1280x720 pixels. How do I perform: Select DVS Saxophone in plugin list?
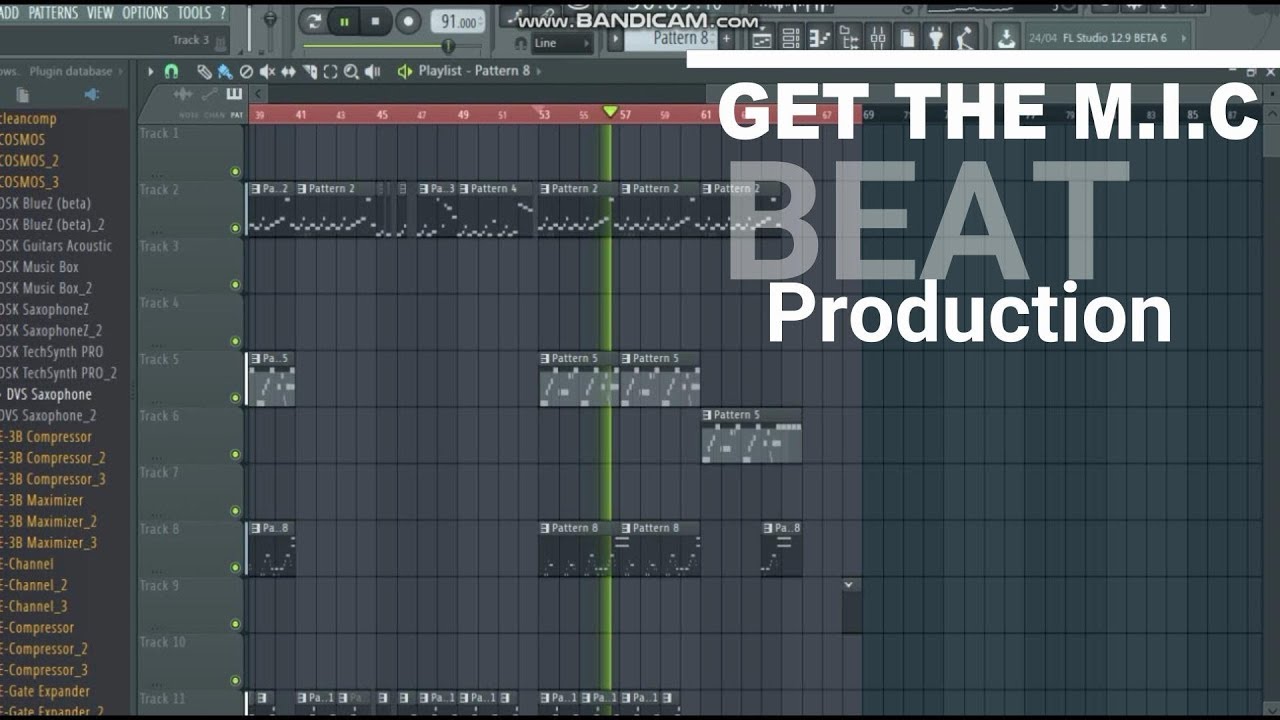49,394
